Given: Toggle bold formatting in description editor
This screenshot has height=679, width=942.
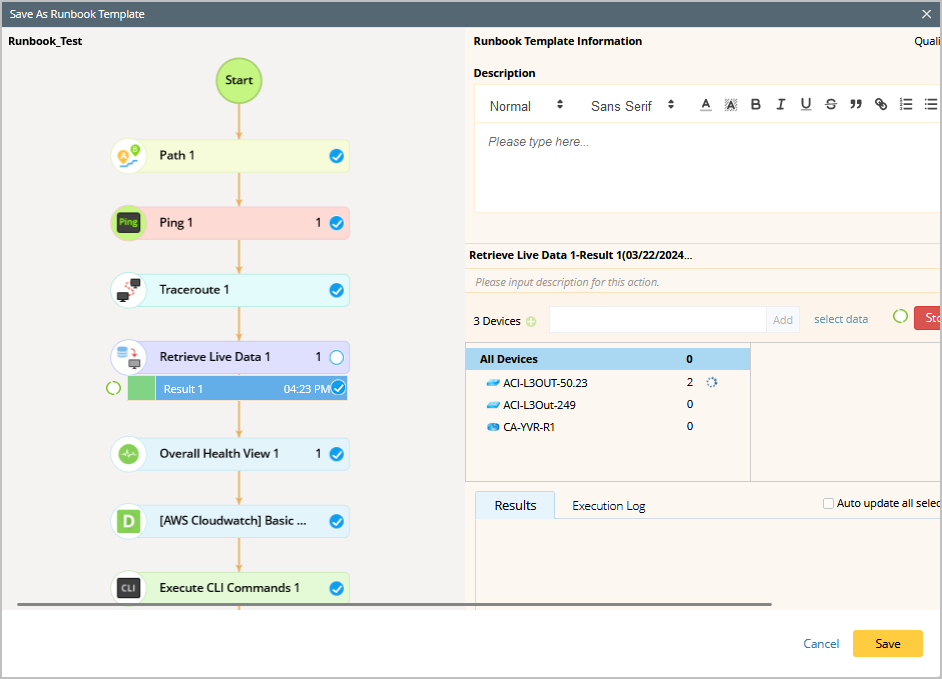Looking at the screenshot, I should [756, 105].
